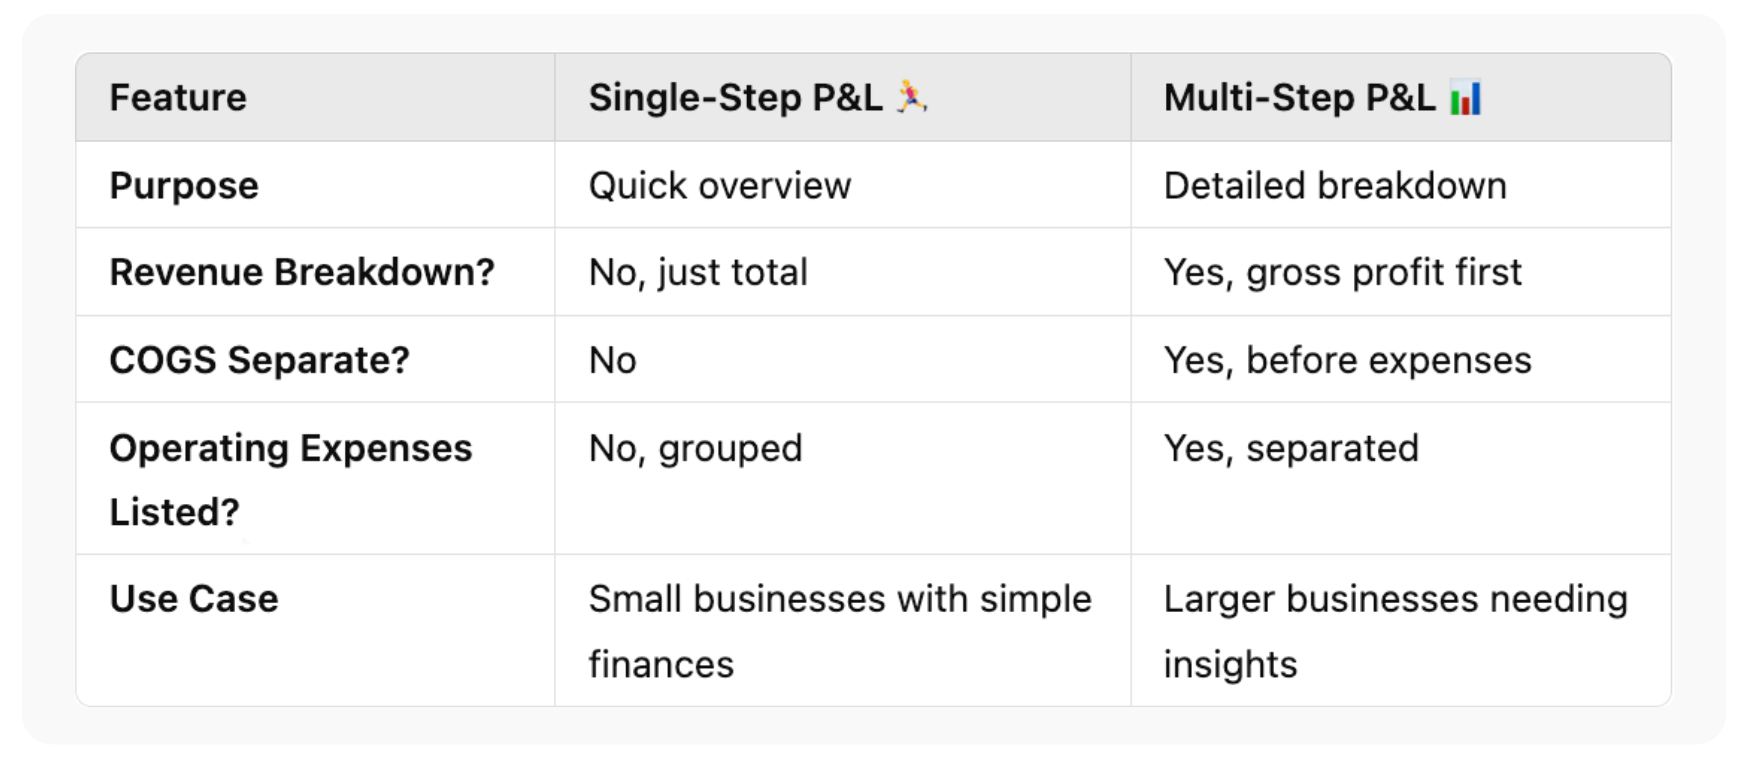Click the "No, grouped" cell
This screenshot has height=762, width=1747.
pyautogui.click(x=695, y=448)
